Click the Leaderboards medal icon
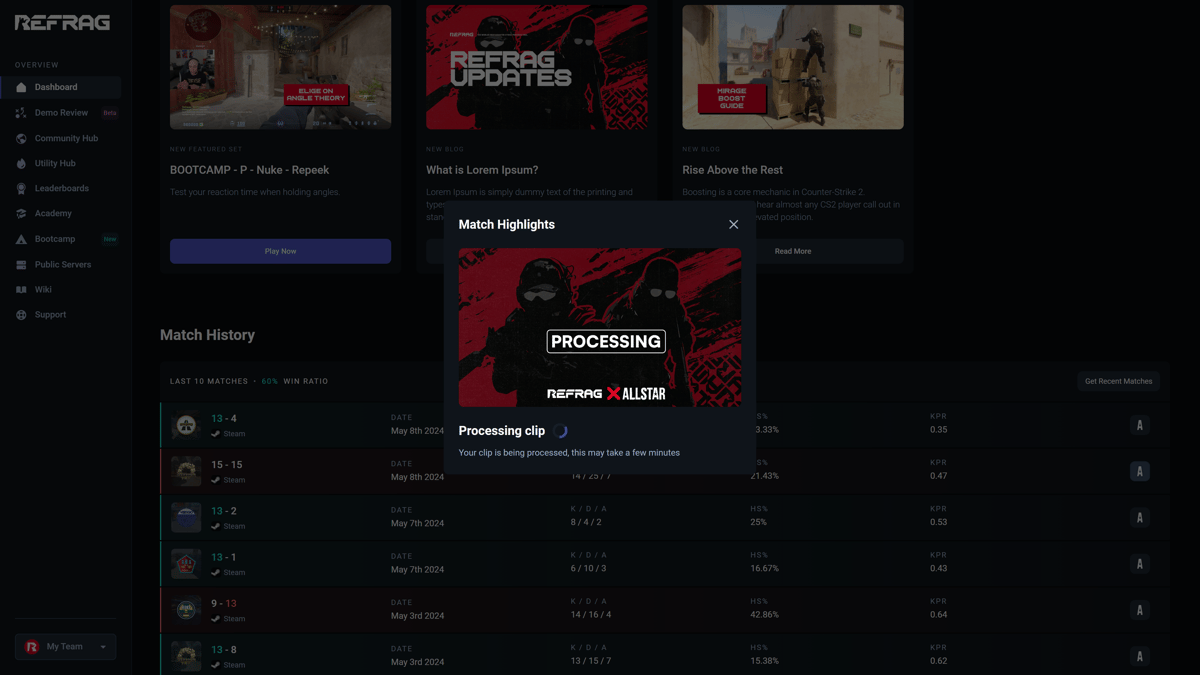Image resolution: width=1200 pixels, height=675 pixels. (x=21, y=188)
